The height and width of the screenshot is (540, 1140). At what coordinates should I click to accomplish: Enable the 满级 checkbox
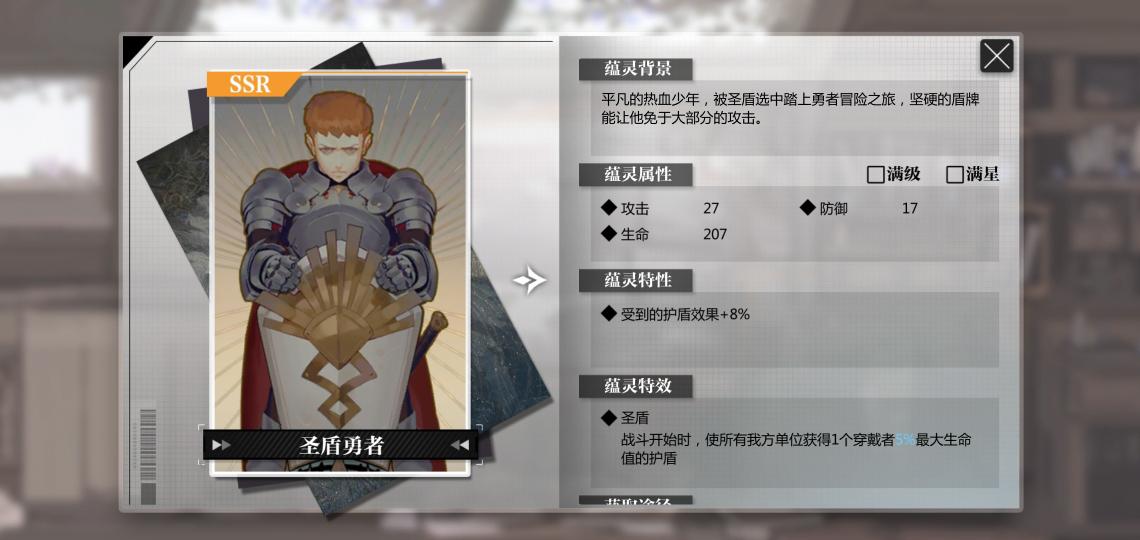click(875, 174)
